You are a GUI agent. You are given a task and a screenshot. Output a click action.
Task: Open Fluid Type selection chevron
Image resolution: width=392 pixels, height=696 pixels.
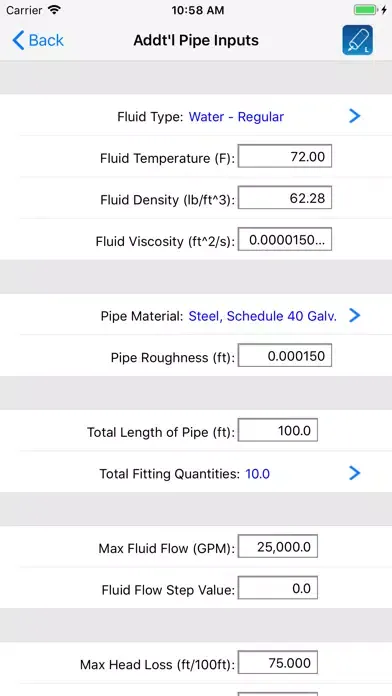point(355,116)
